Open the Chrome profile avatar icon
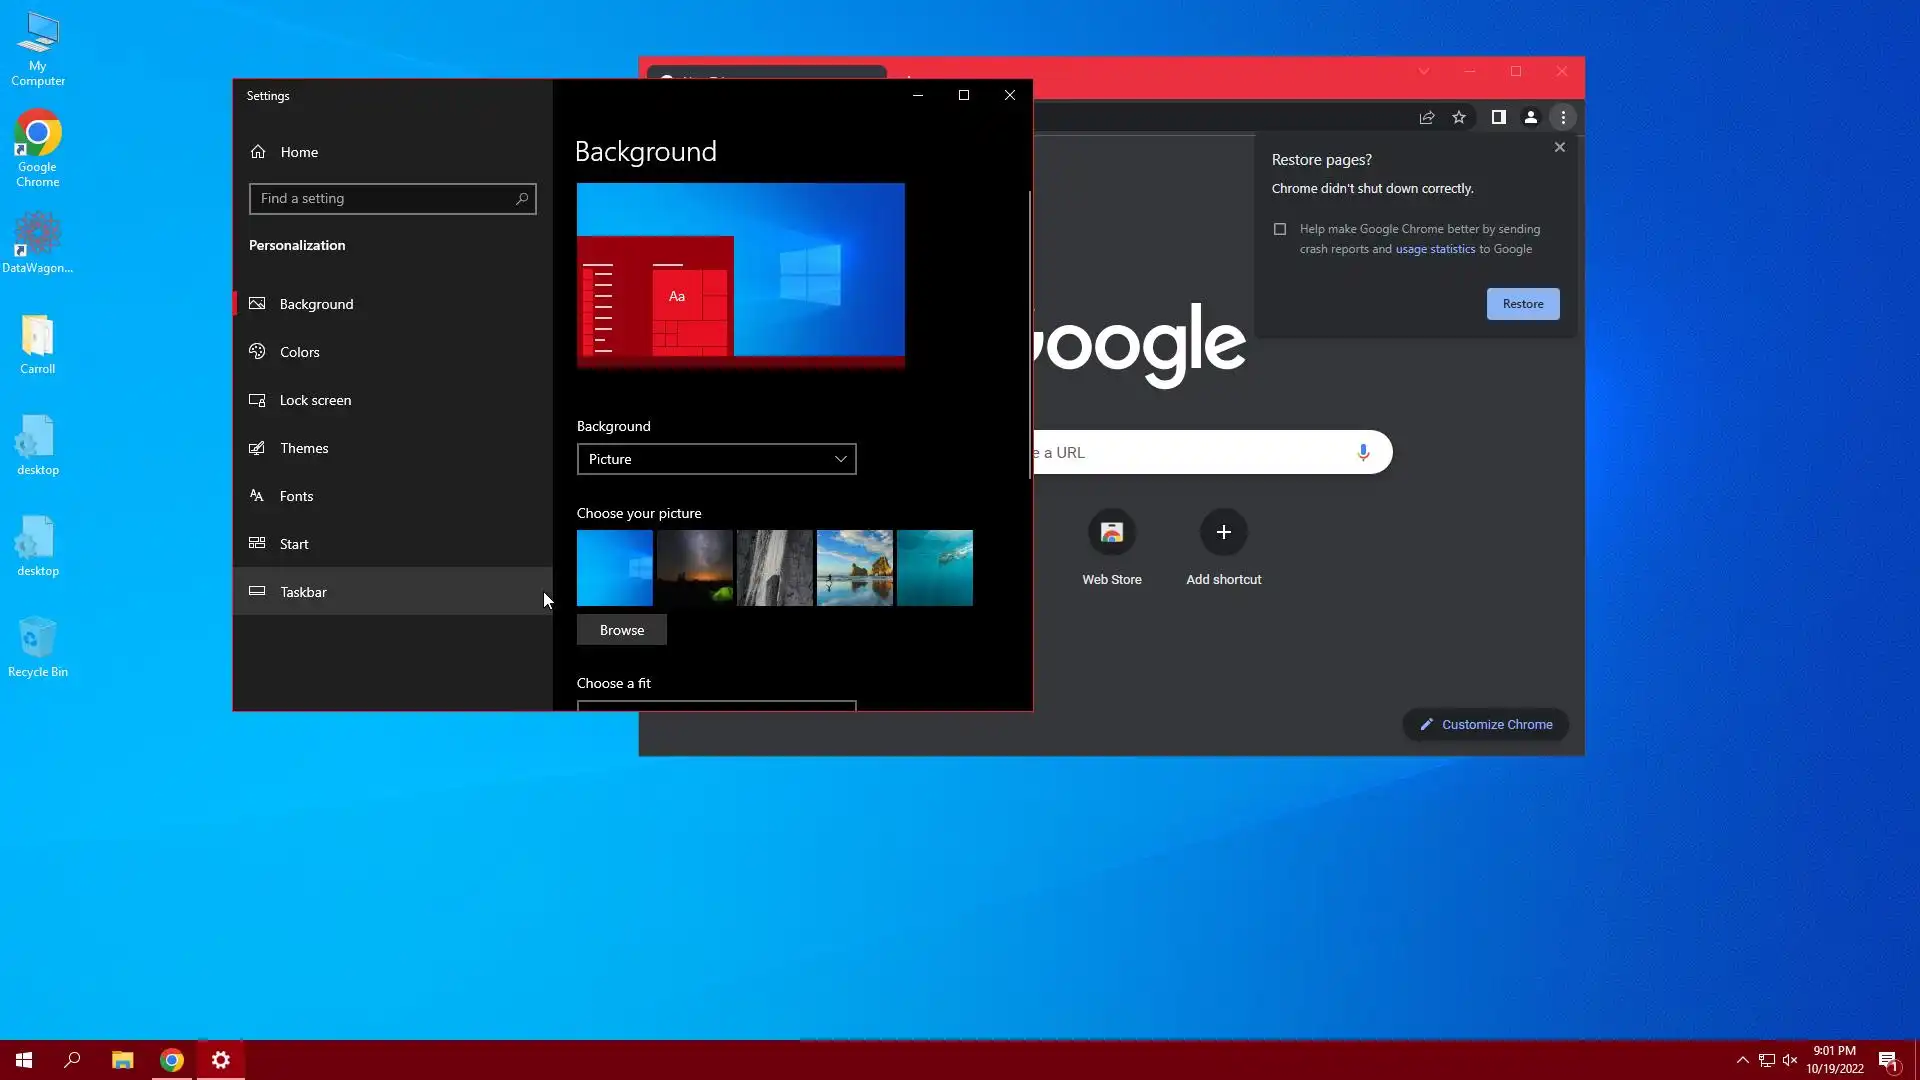 click(1530, 118)
